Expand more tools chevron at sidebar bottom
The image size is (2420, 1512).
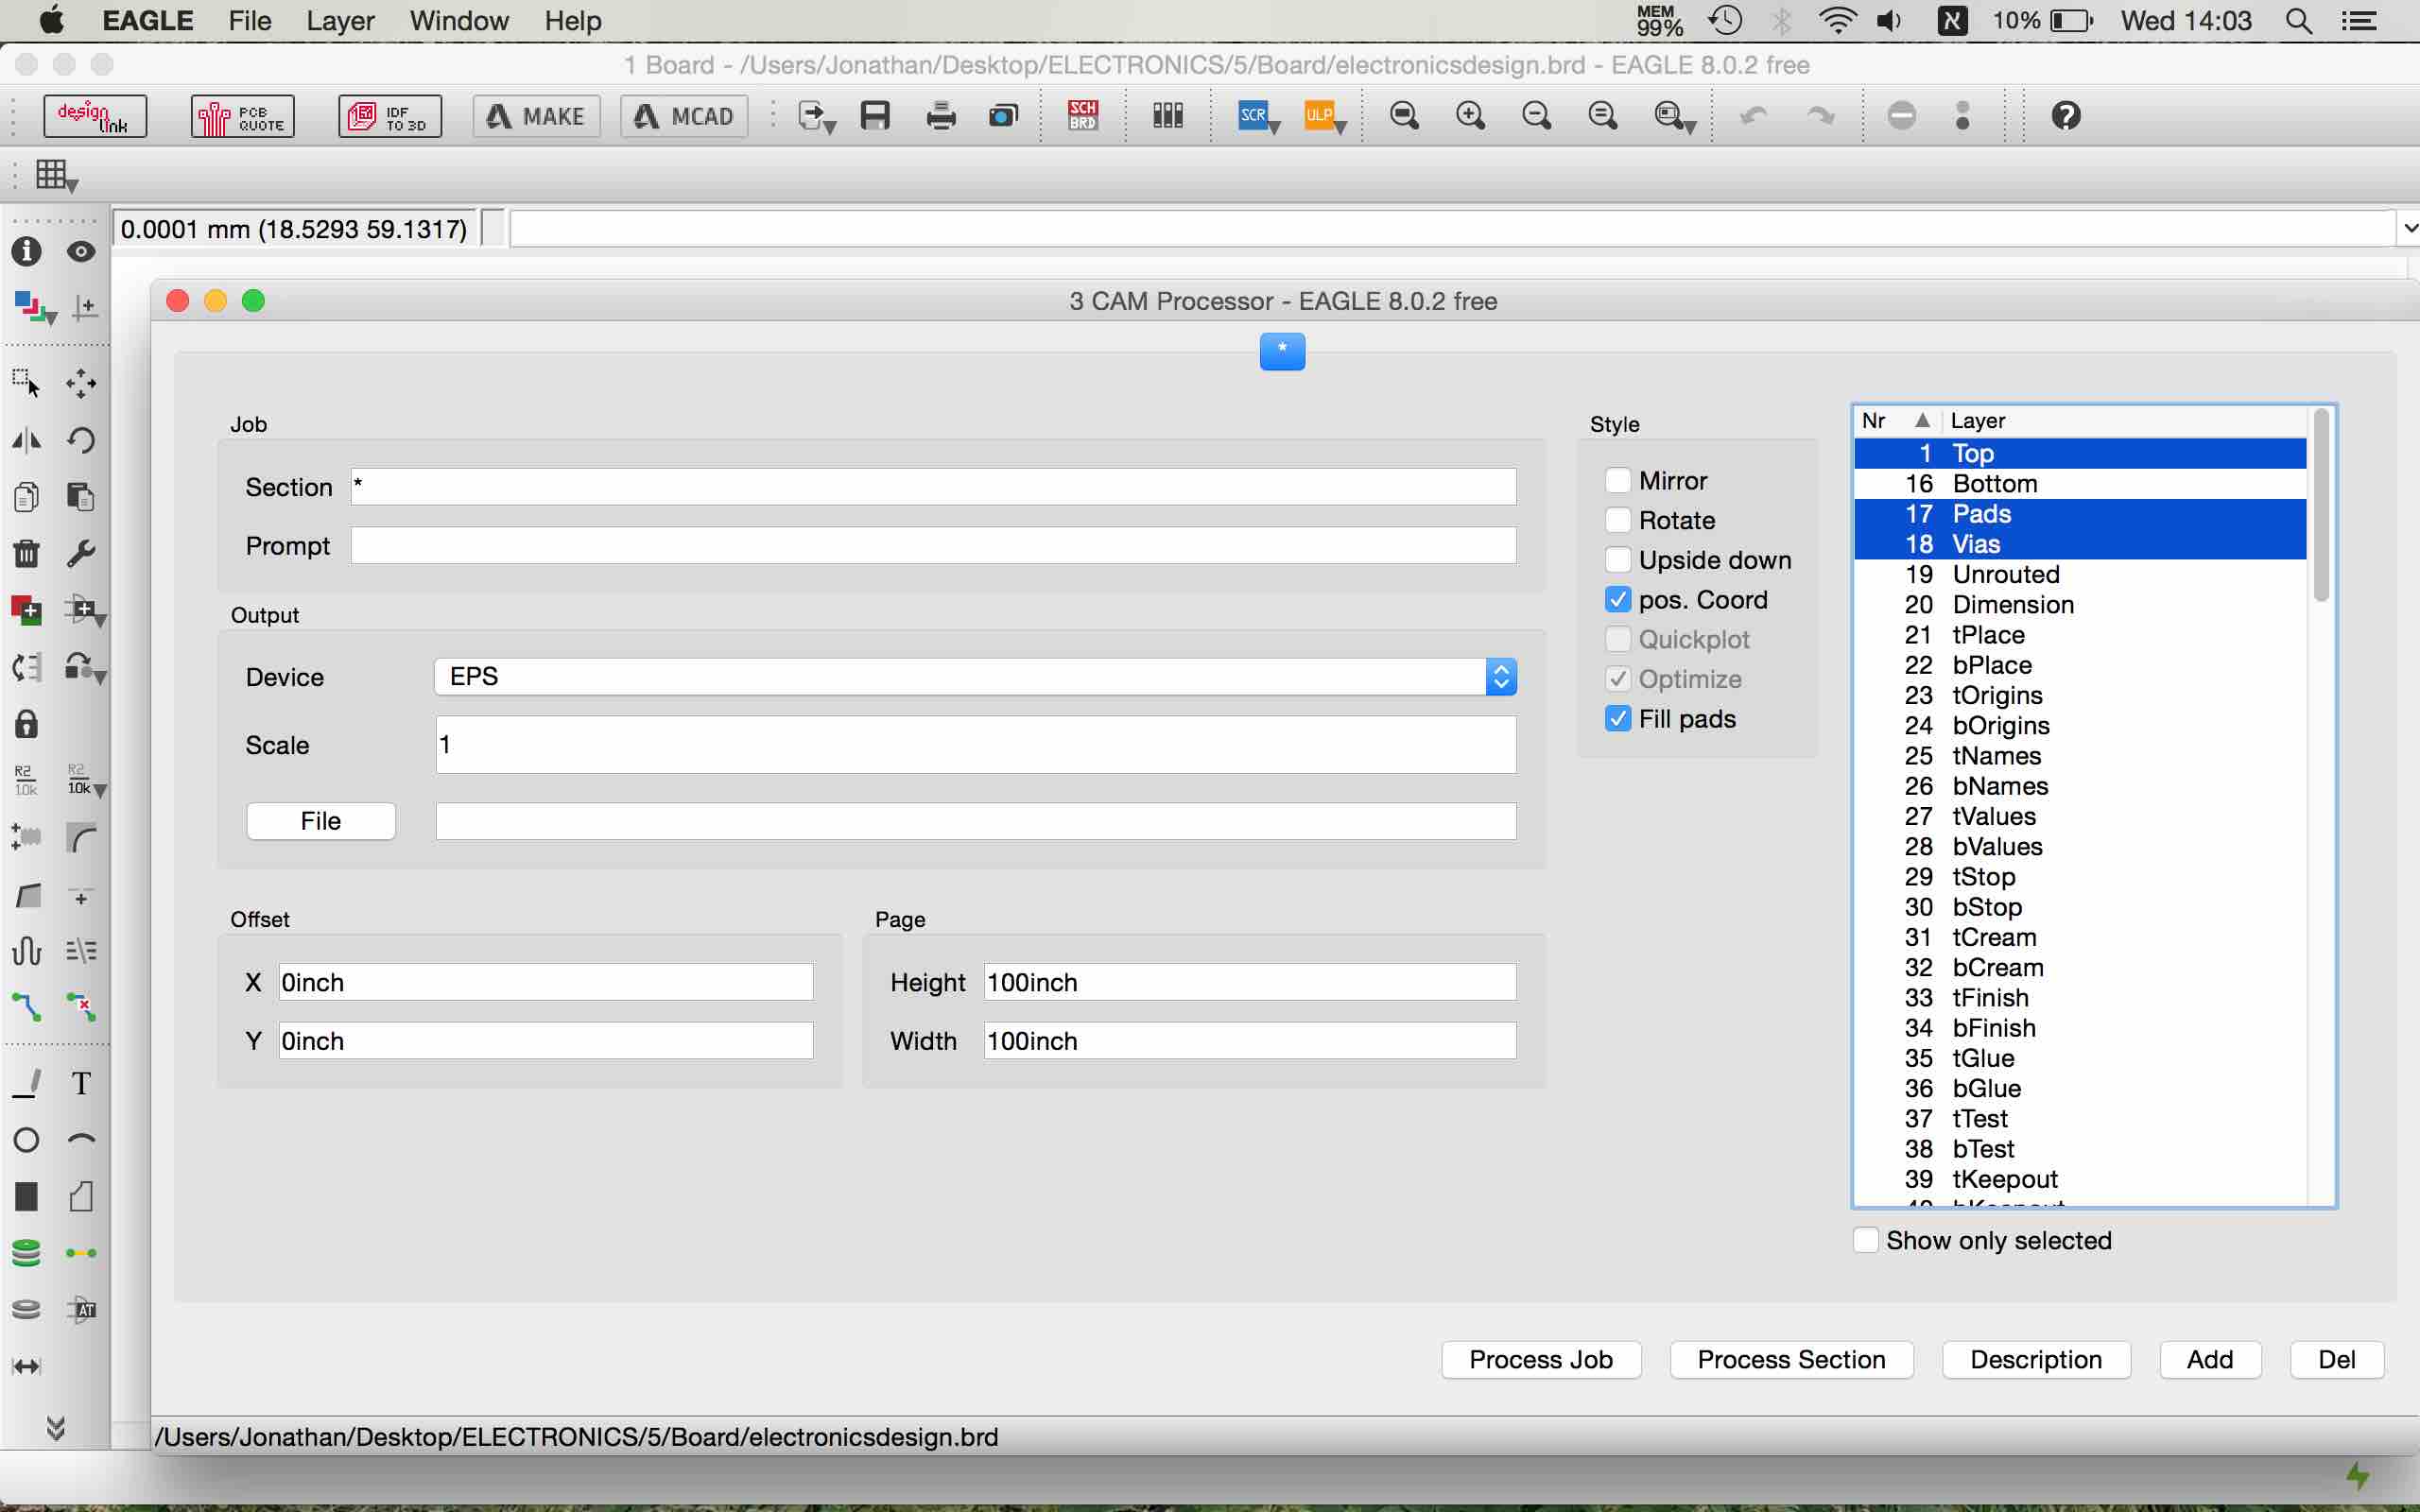point(56,1427)
